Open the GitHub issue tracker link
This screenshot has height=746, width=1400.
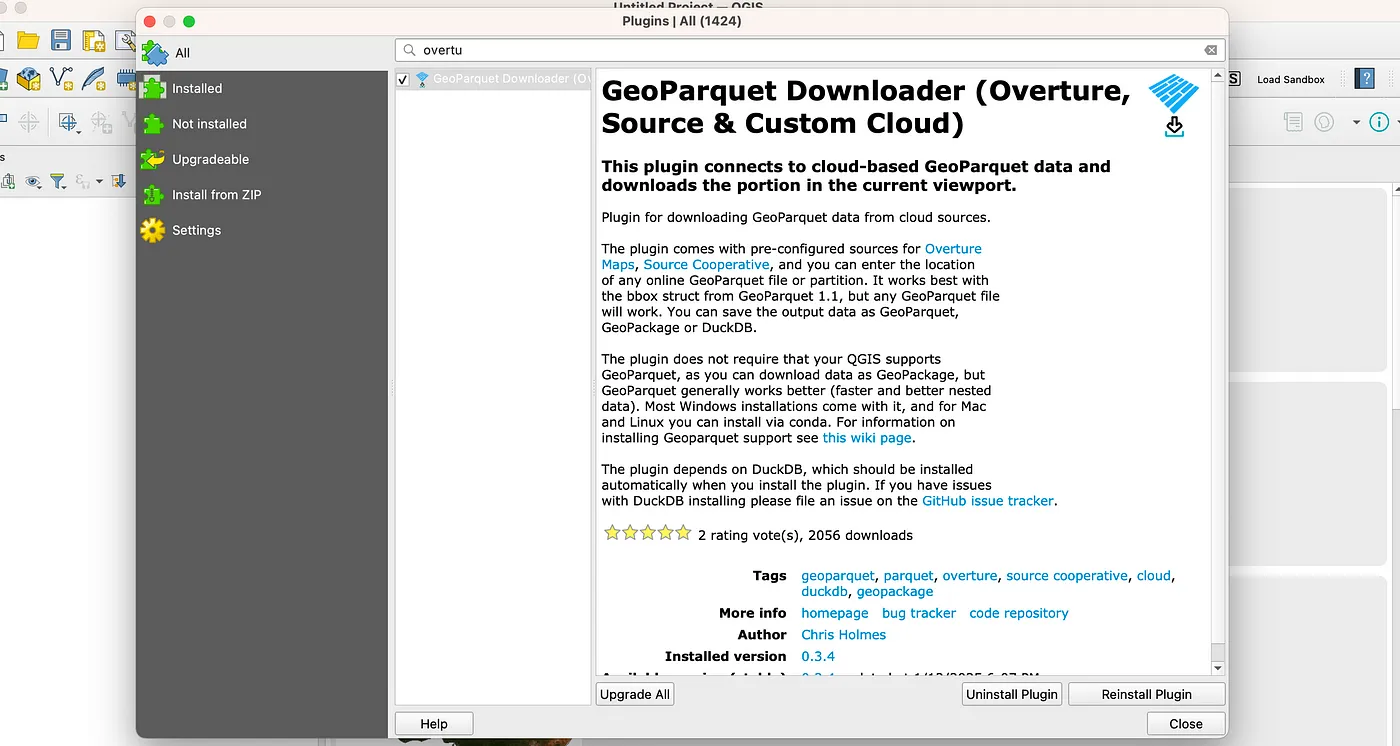pos(988,500)
